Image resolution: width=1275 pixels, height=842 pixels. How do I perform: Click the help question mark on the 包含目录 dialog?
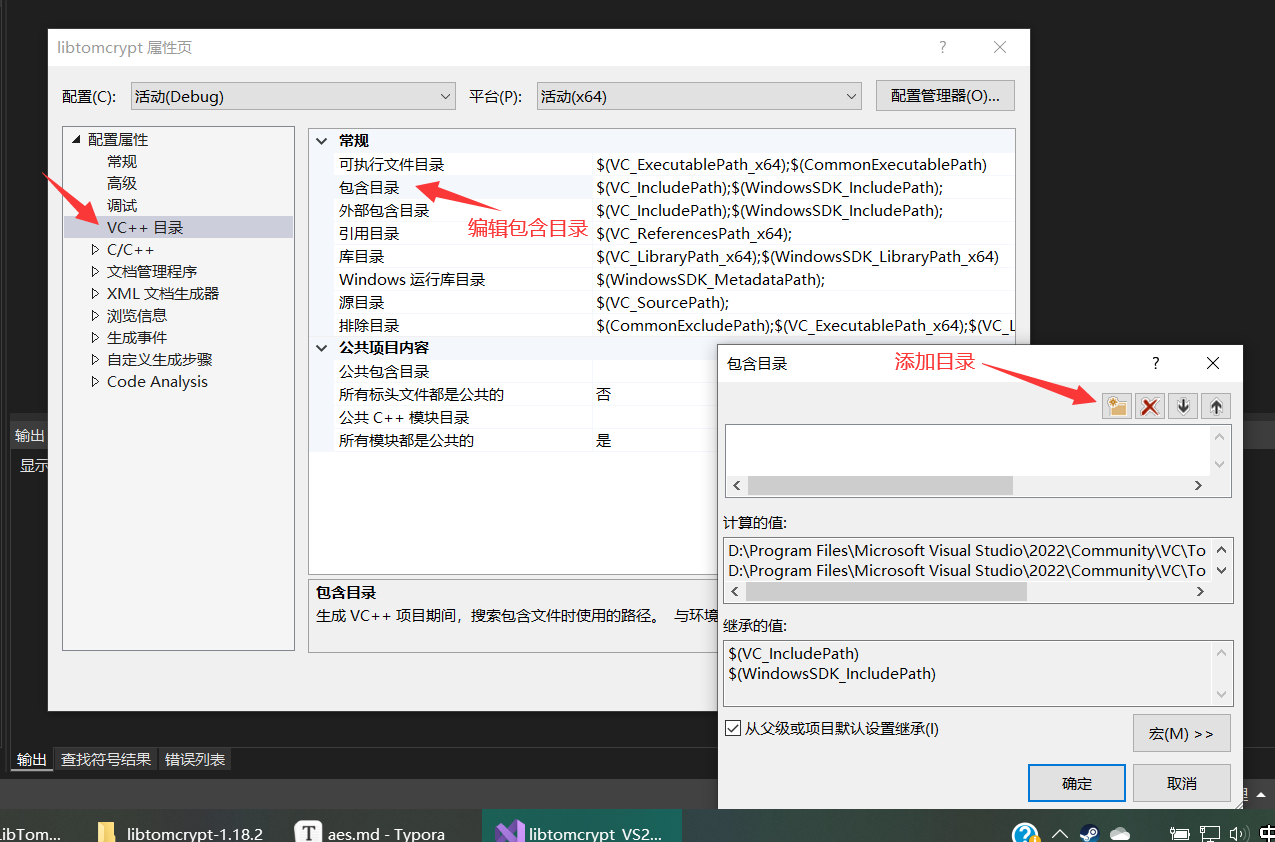pos(1155,363)
